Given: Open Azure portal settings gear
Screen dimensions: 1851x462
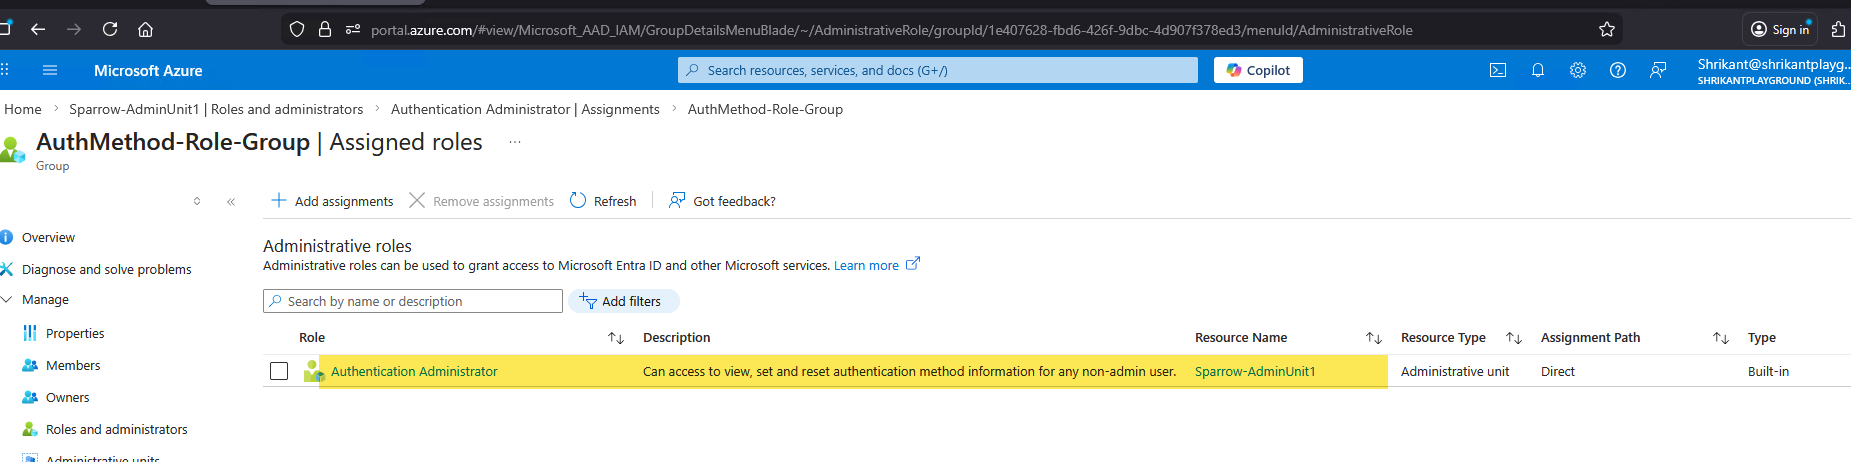Looking at the screenshot, I should (1578, 70).
